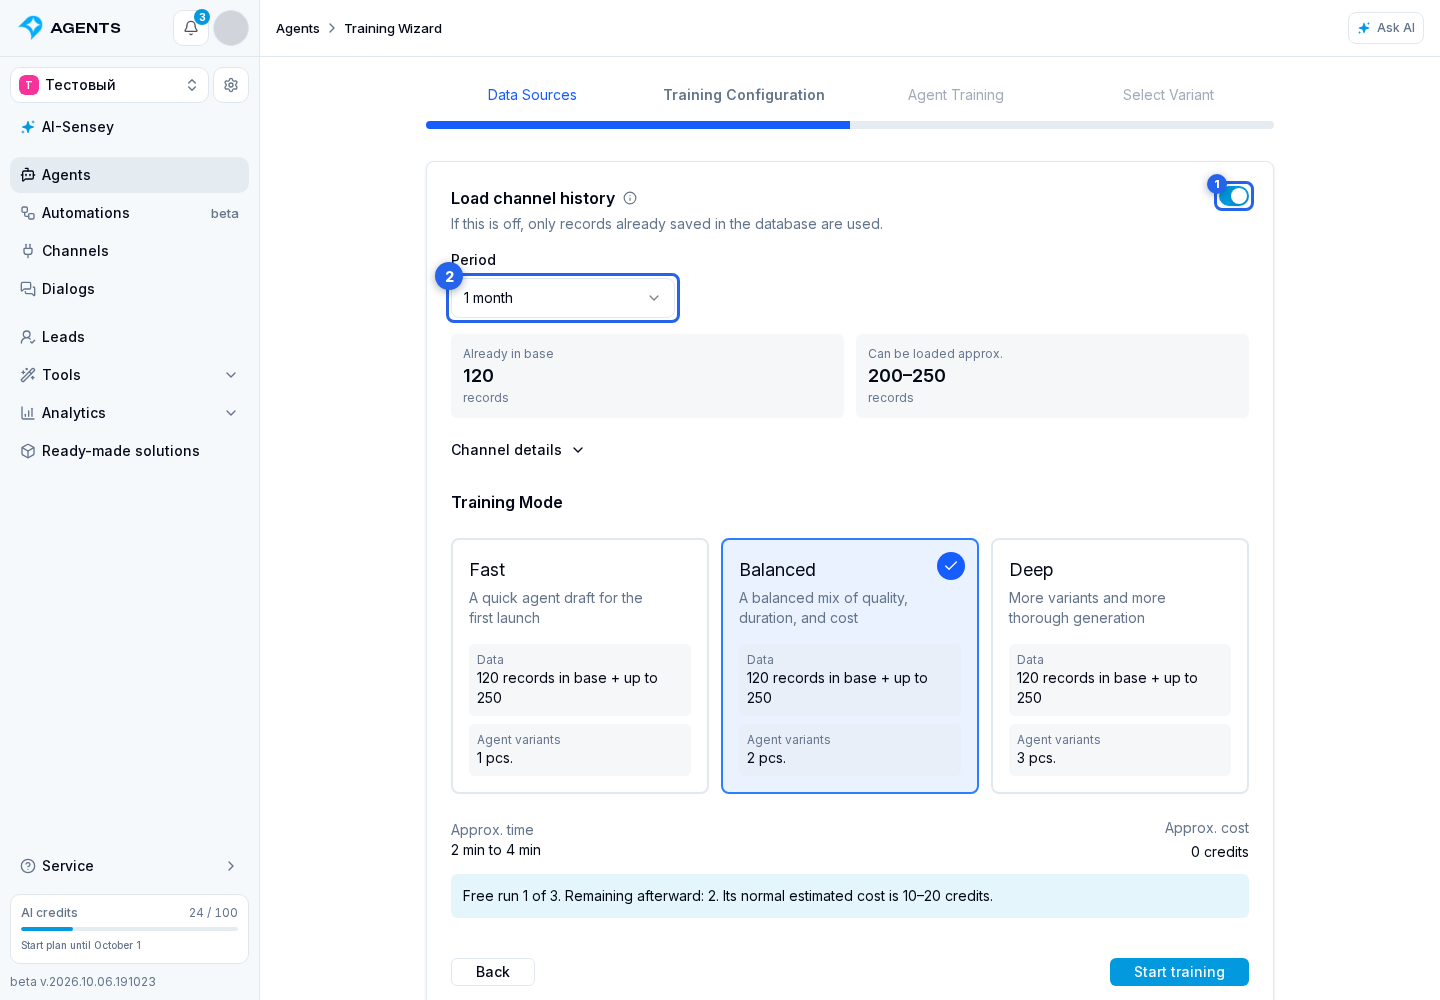Expand the Tools submenu chevron
1440x1000 pixels.
pos(231,375)
